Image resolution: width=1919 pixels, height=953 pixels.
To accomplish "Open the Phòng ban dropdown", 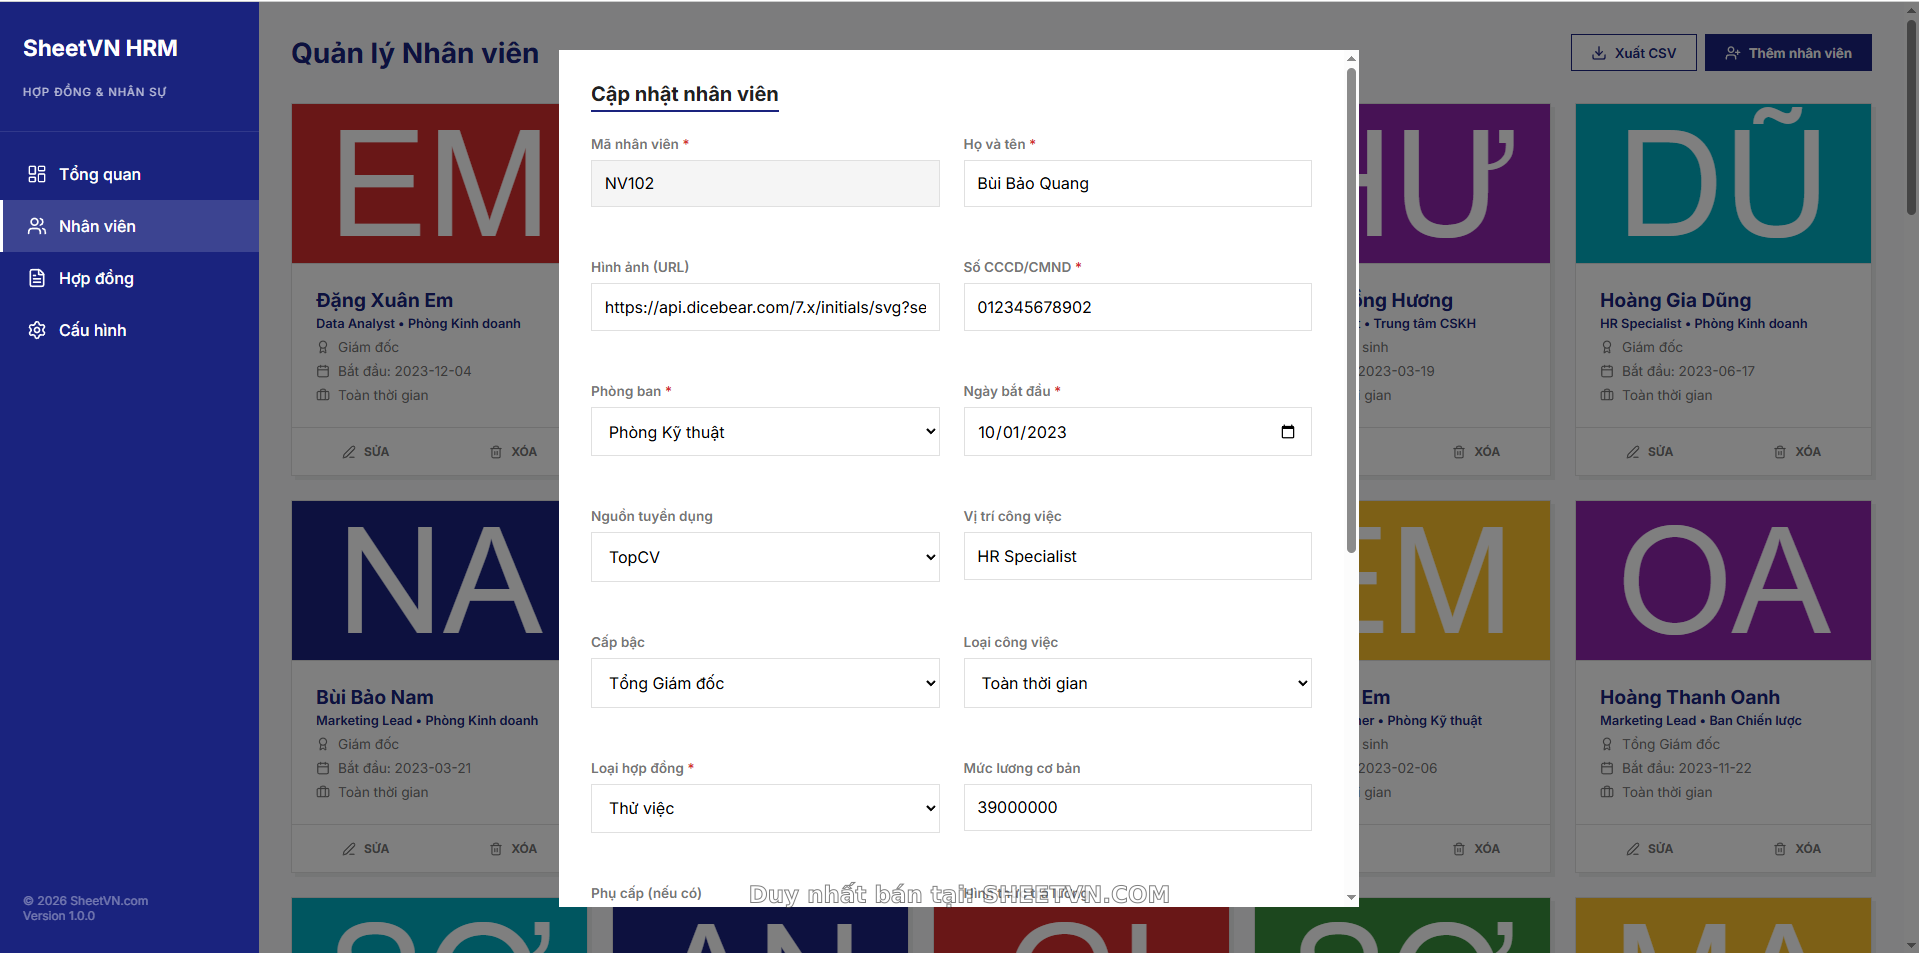I will (x=764, y=432).
